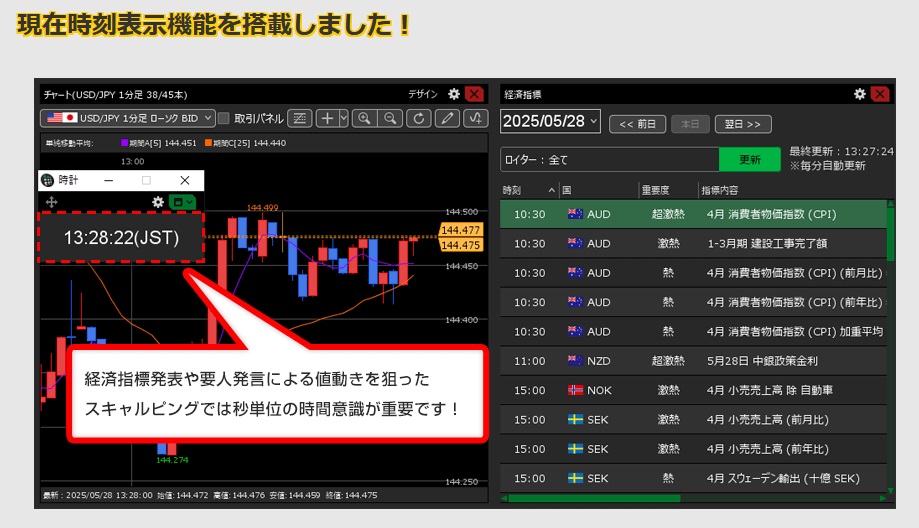Click the add indicator icon in chart toolbar
This screenshot has height=528, width=919.
(x=476, y=118)
